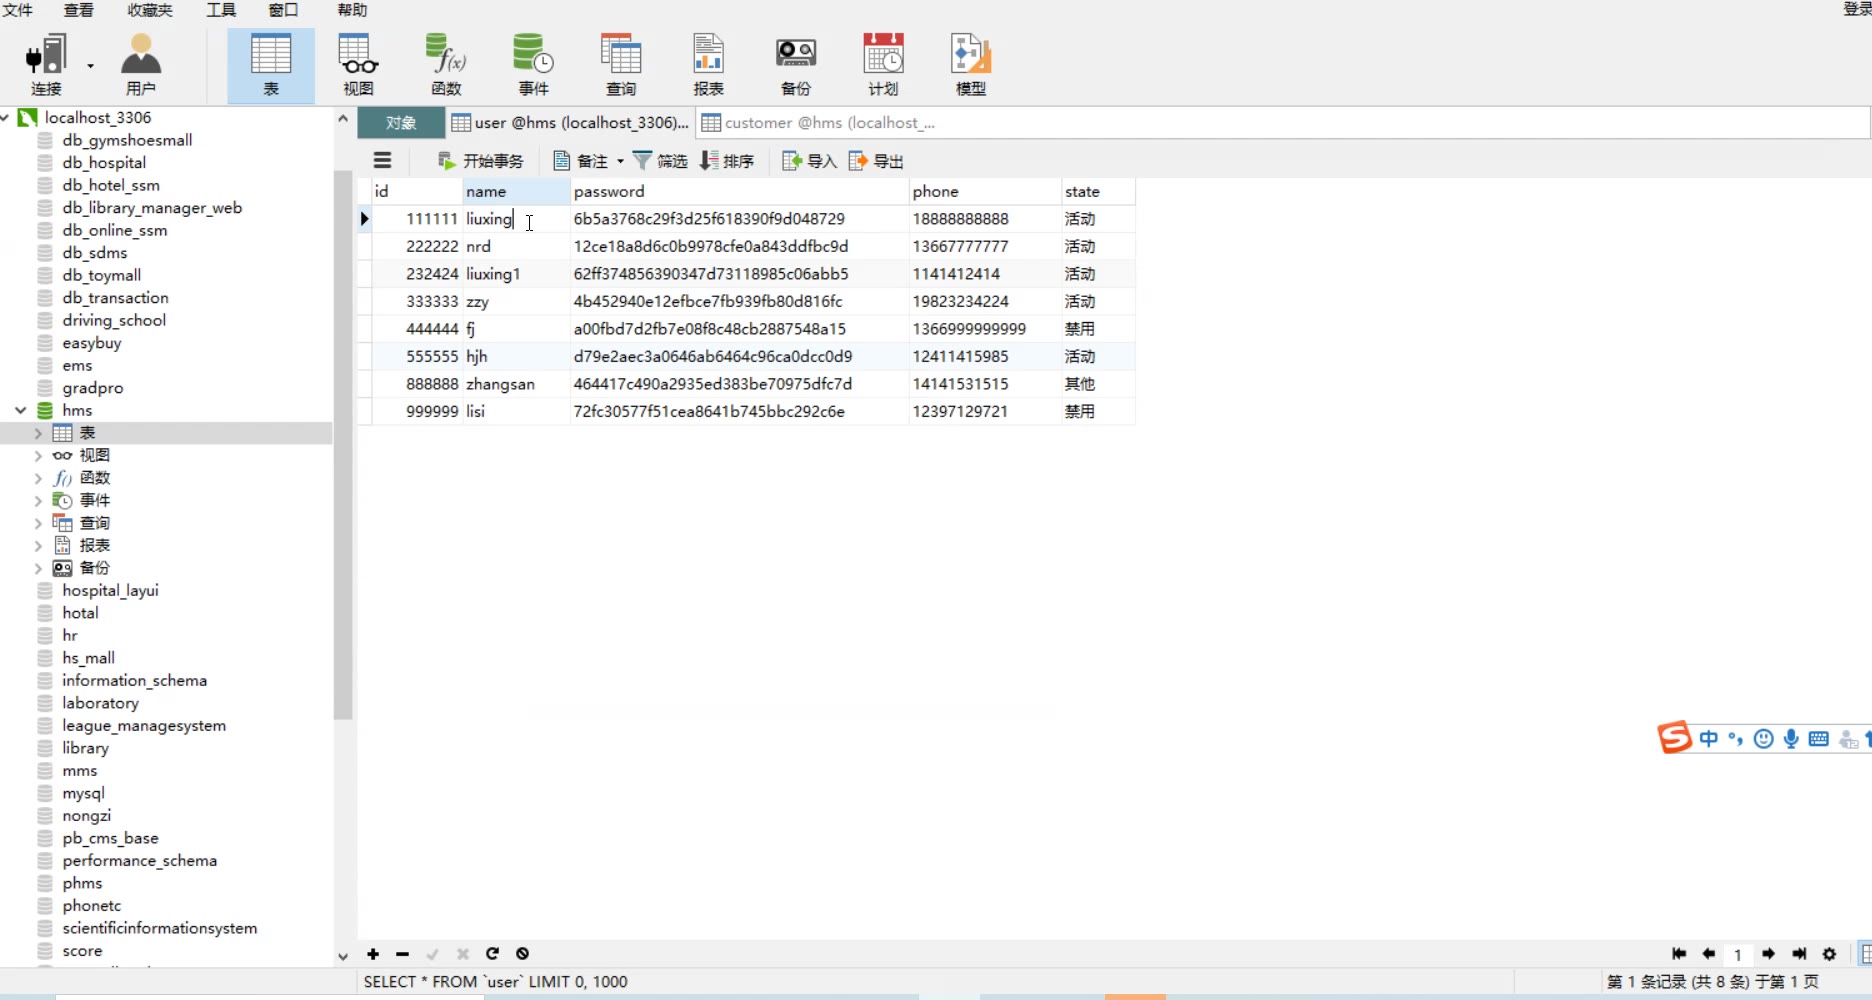The width and height of the screenshot is (1872, 1000).
Task: Switch to the 对象 tab
Action: pyautogui.click(x=401, y=123)
